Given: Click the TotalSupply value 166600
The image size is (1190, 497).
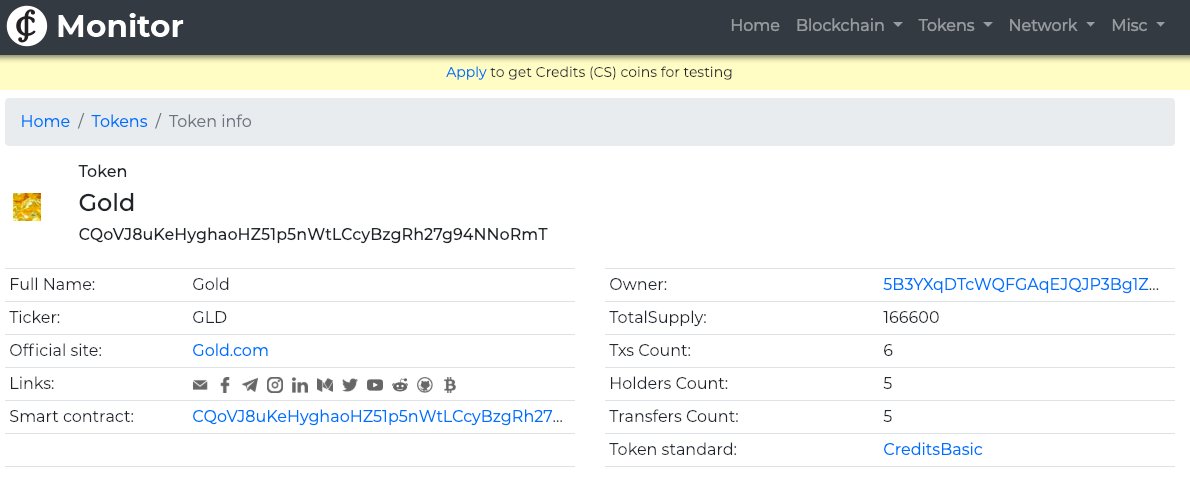Looking at the screenshot, I should click(x=911, y=317).
